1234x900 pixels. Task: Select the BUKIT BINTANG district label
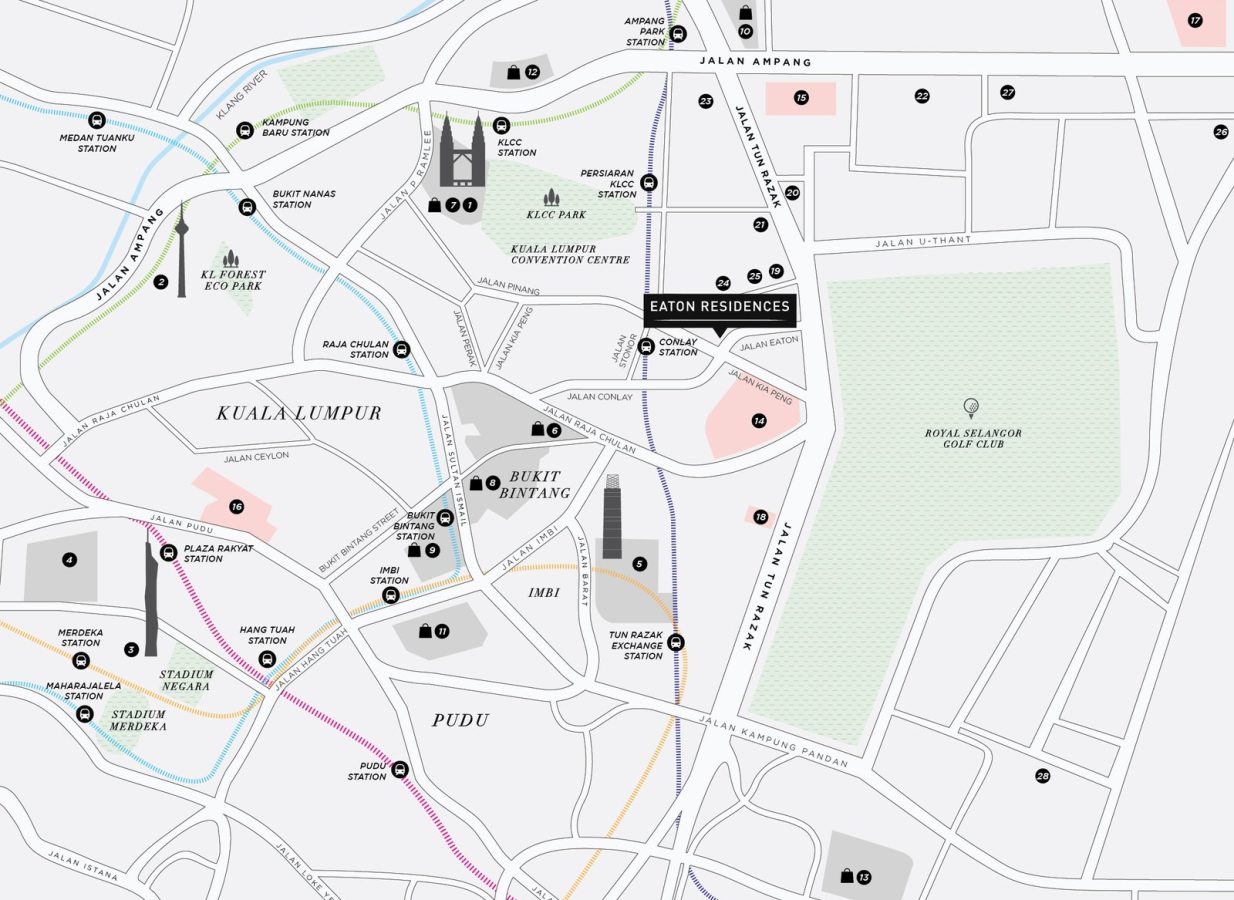coord(534,484)
